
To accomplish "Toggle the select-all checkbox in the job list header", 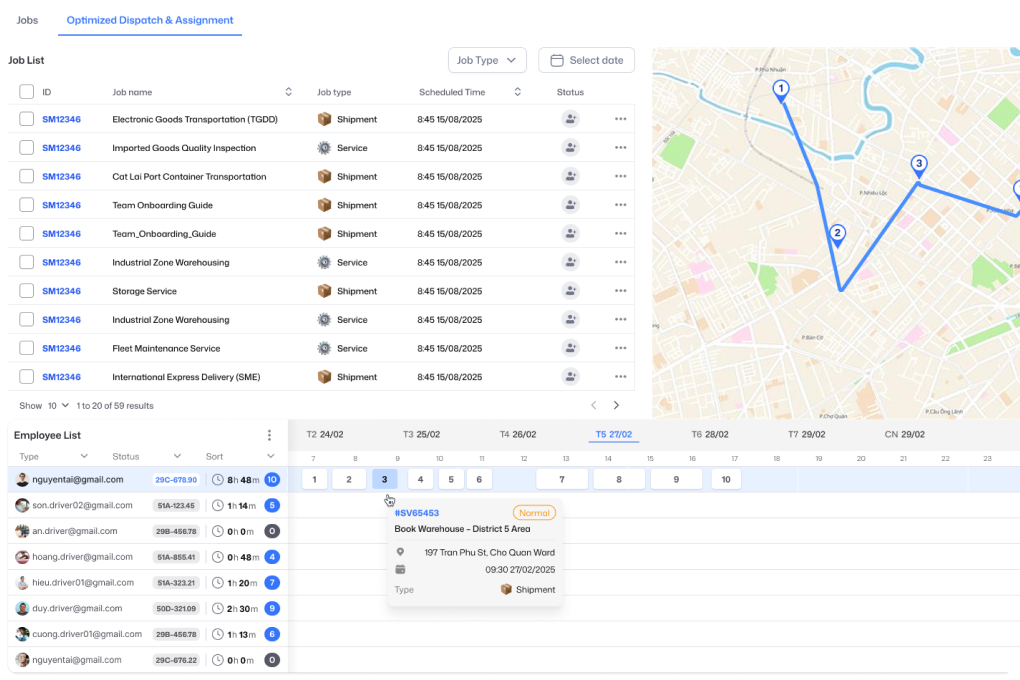I will pos(27,91).
